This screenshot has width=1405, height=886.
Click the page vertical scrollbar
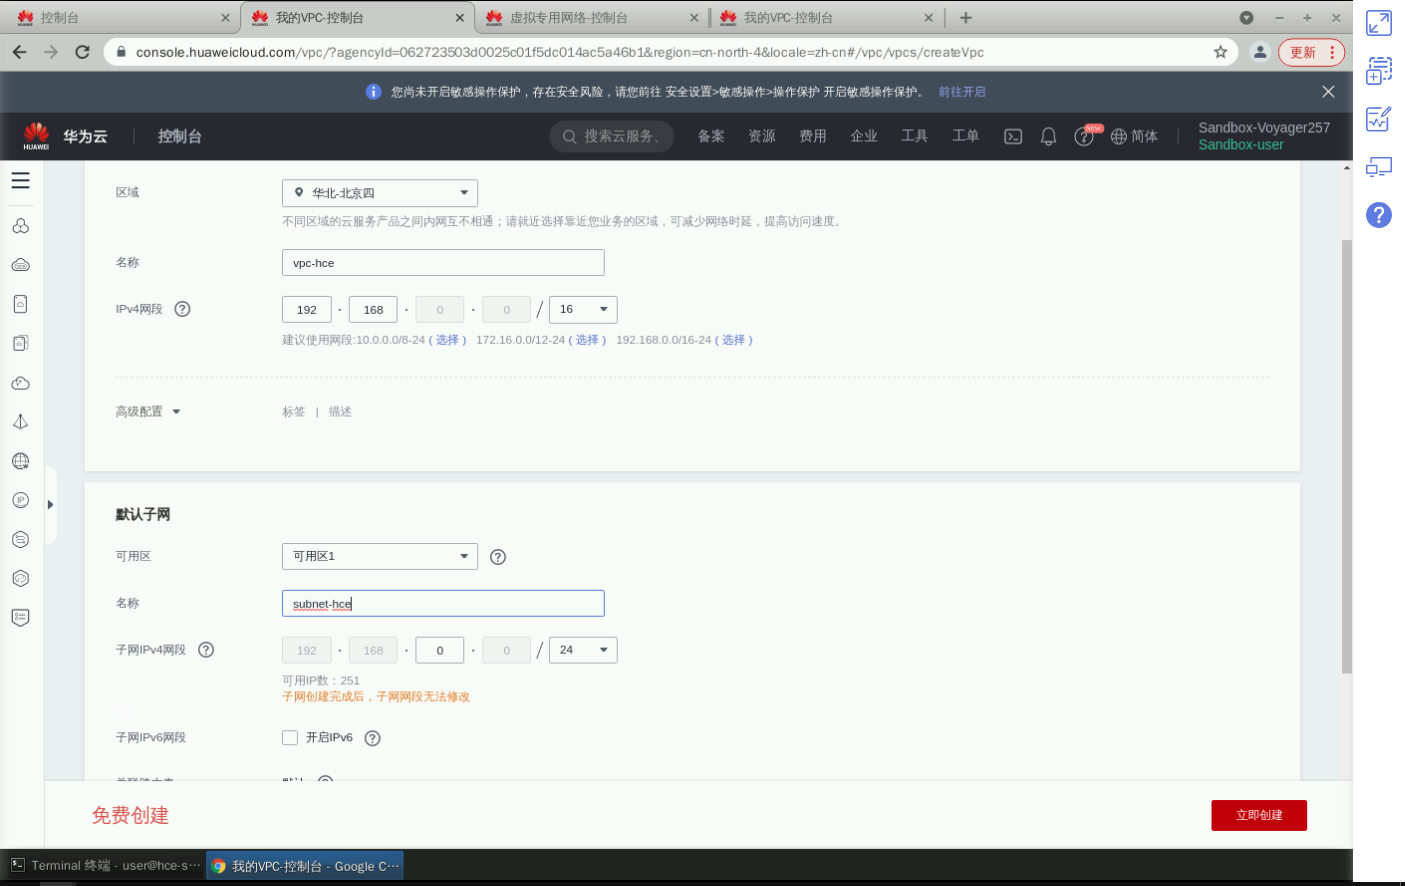pos(1346,455)
